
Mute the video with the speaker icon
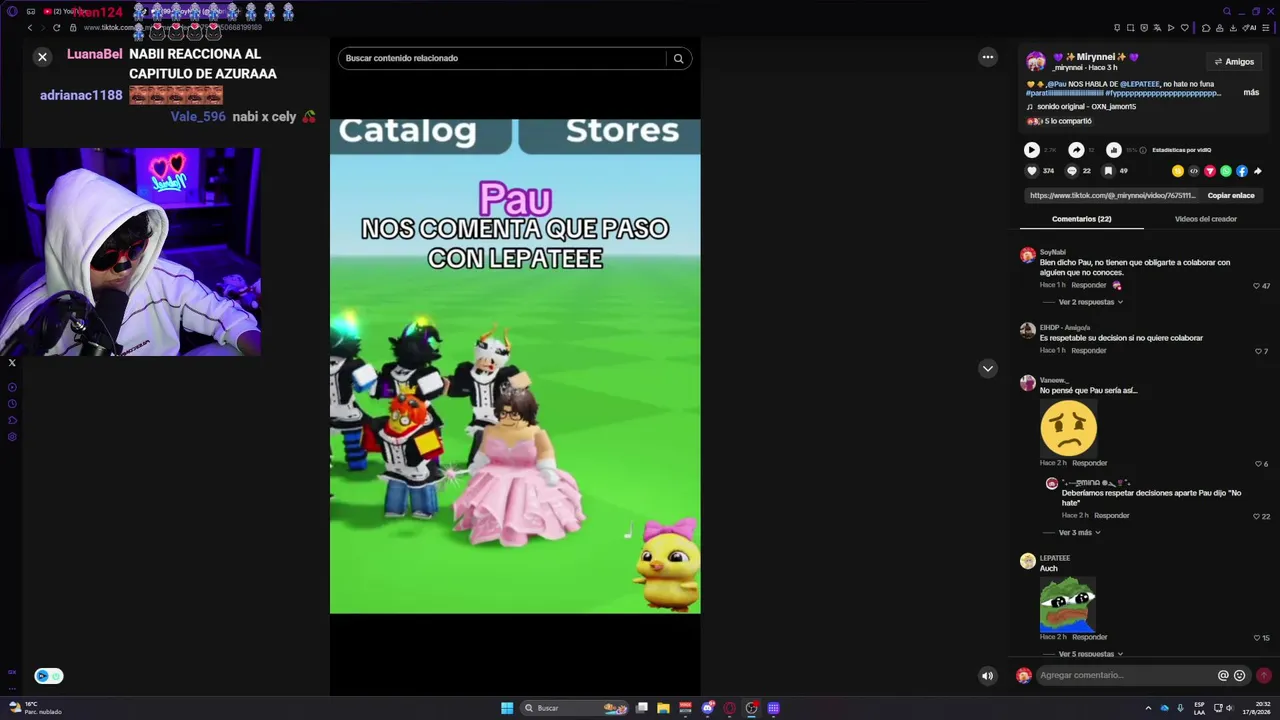pyautogui.click(x=987, y=676)
